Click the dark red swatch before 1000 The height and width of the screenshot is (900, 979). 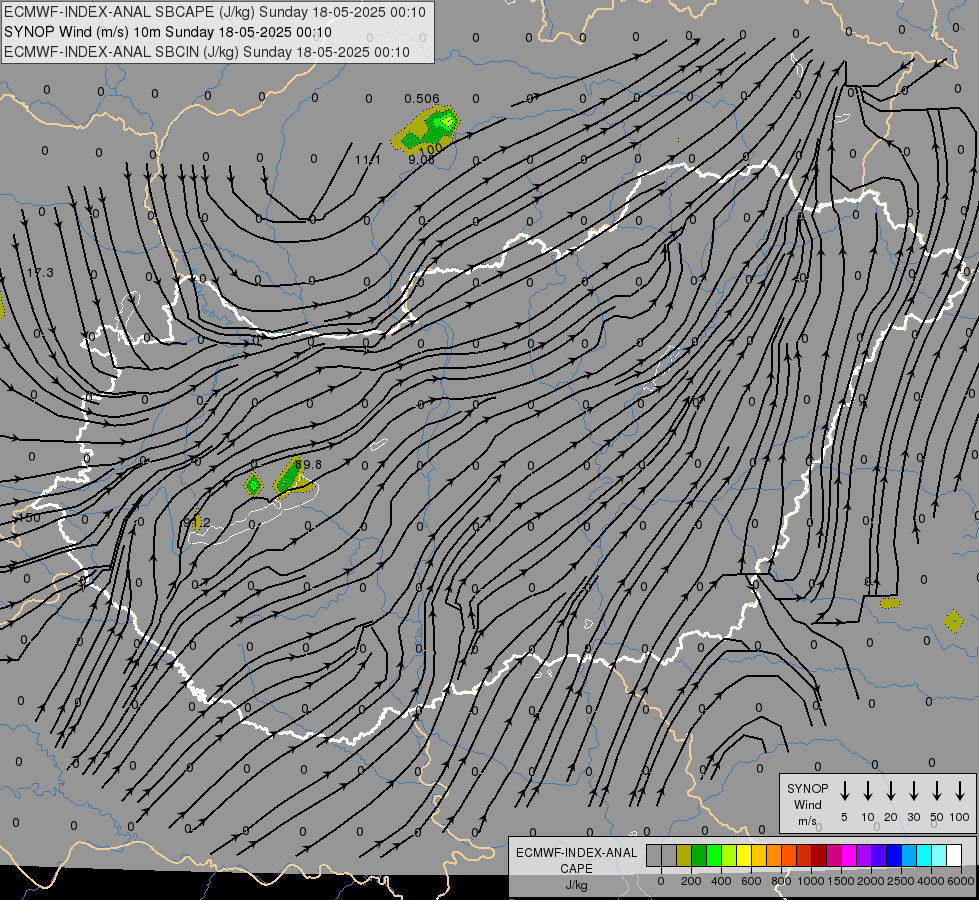[804, 855]
